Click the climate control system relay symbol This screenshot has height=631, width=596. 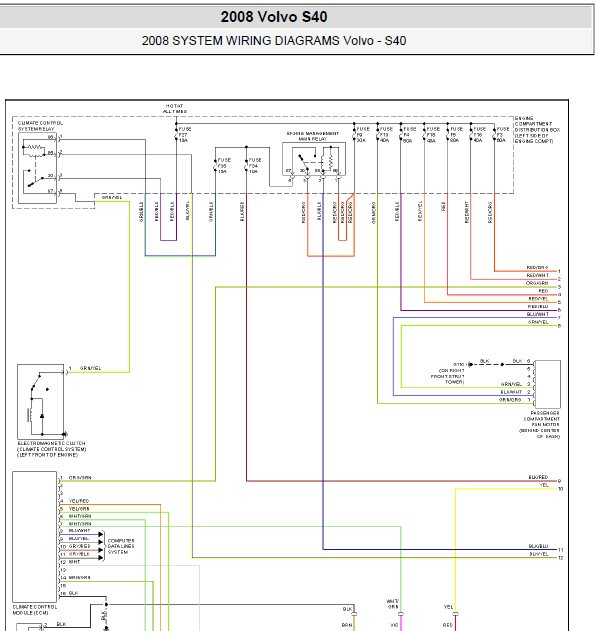[37, 168]
